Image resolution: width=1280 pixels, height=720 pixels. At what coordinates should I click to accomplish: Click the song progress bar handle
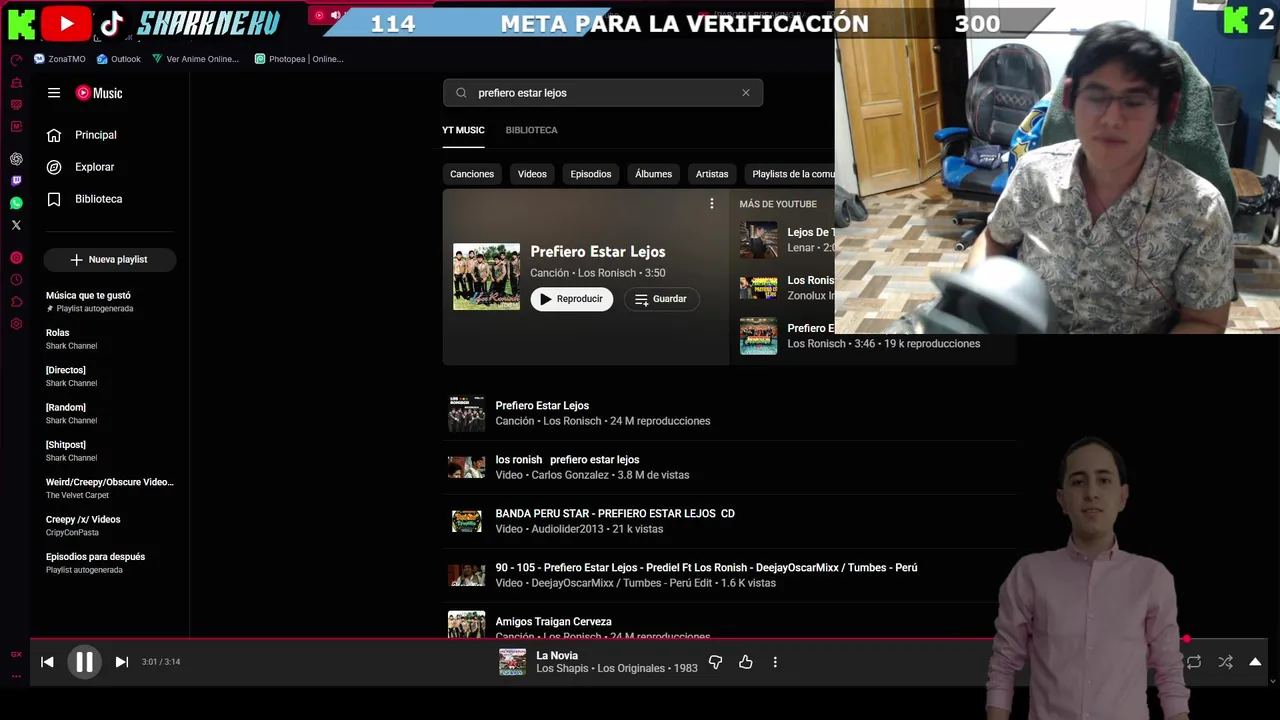pyautogui.click(x=1186, y=639)
